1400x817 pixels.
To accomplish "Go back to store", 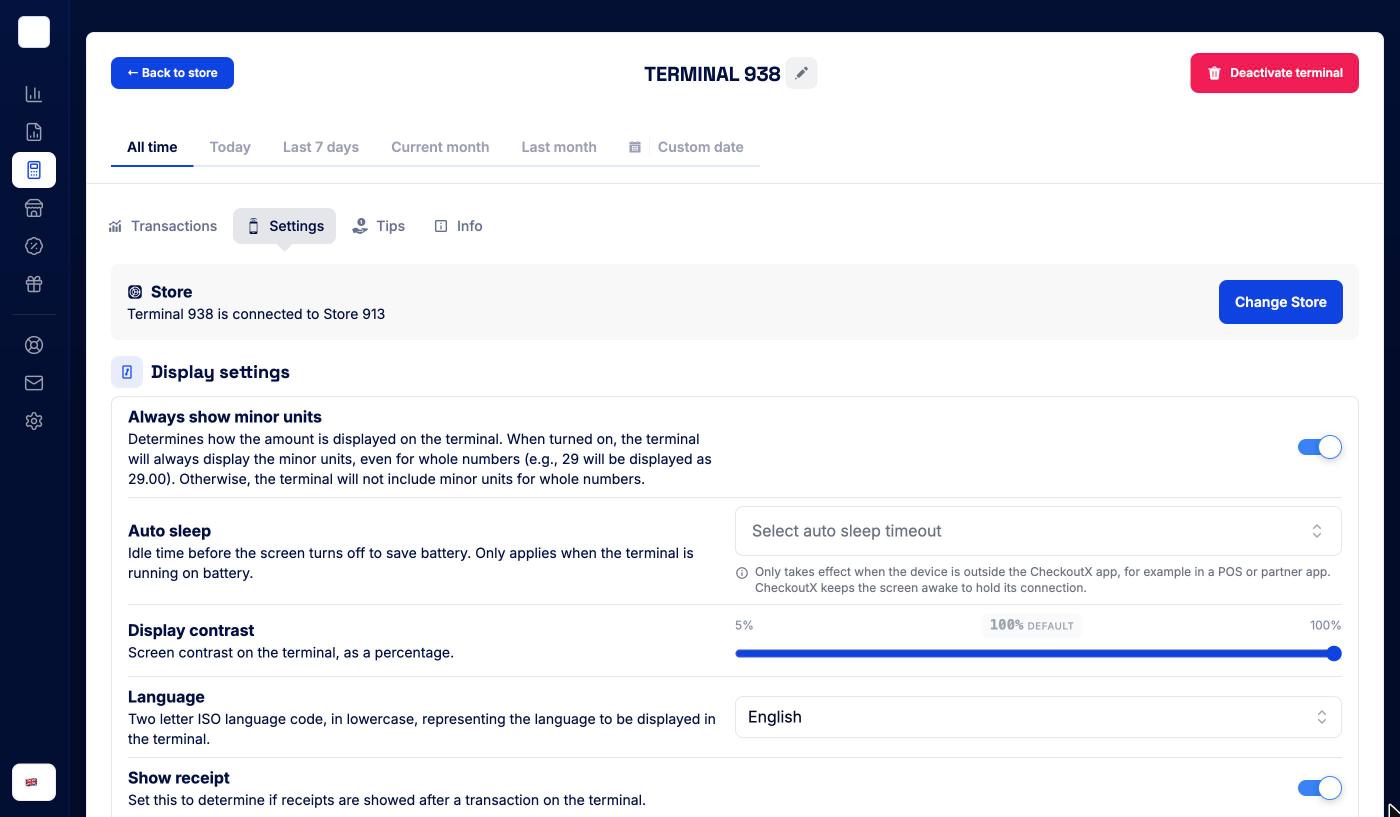I will [172, 73].
